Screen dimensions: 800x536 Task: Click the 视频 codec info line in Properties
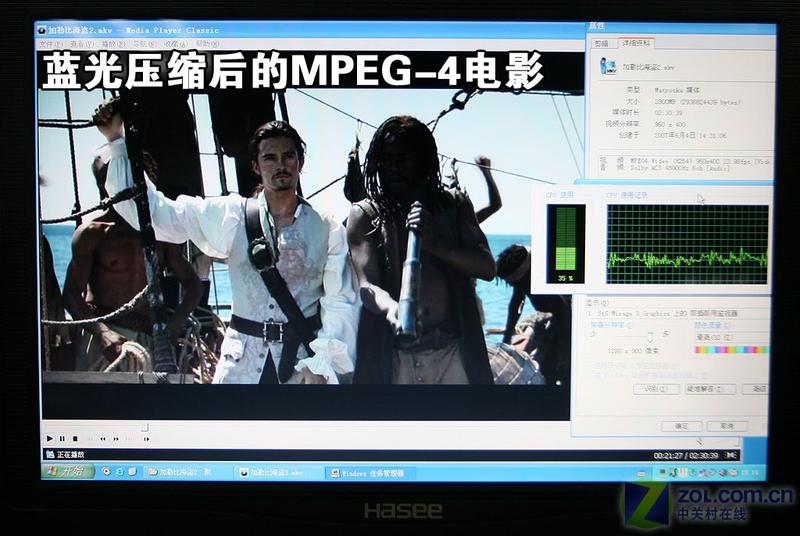(x=685, y=160)
